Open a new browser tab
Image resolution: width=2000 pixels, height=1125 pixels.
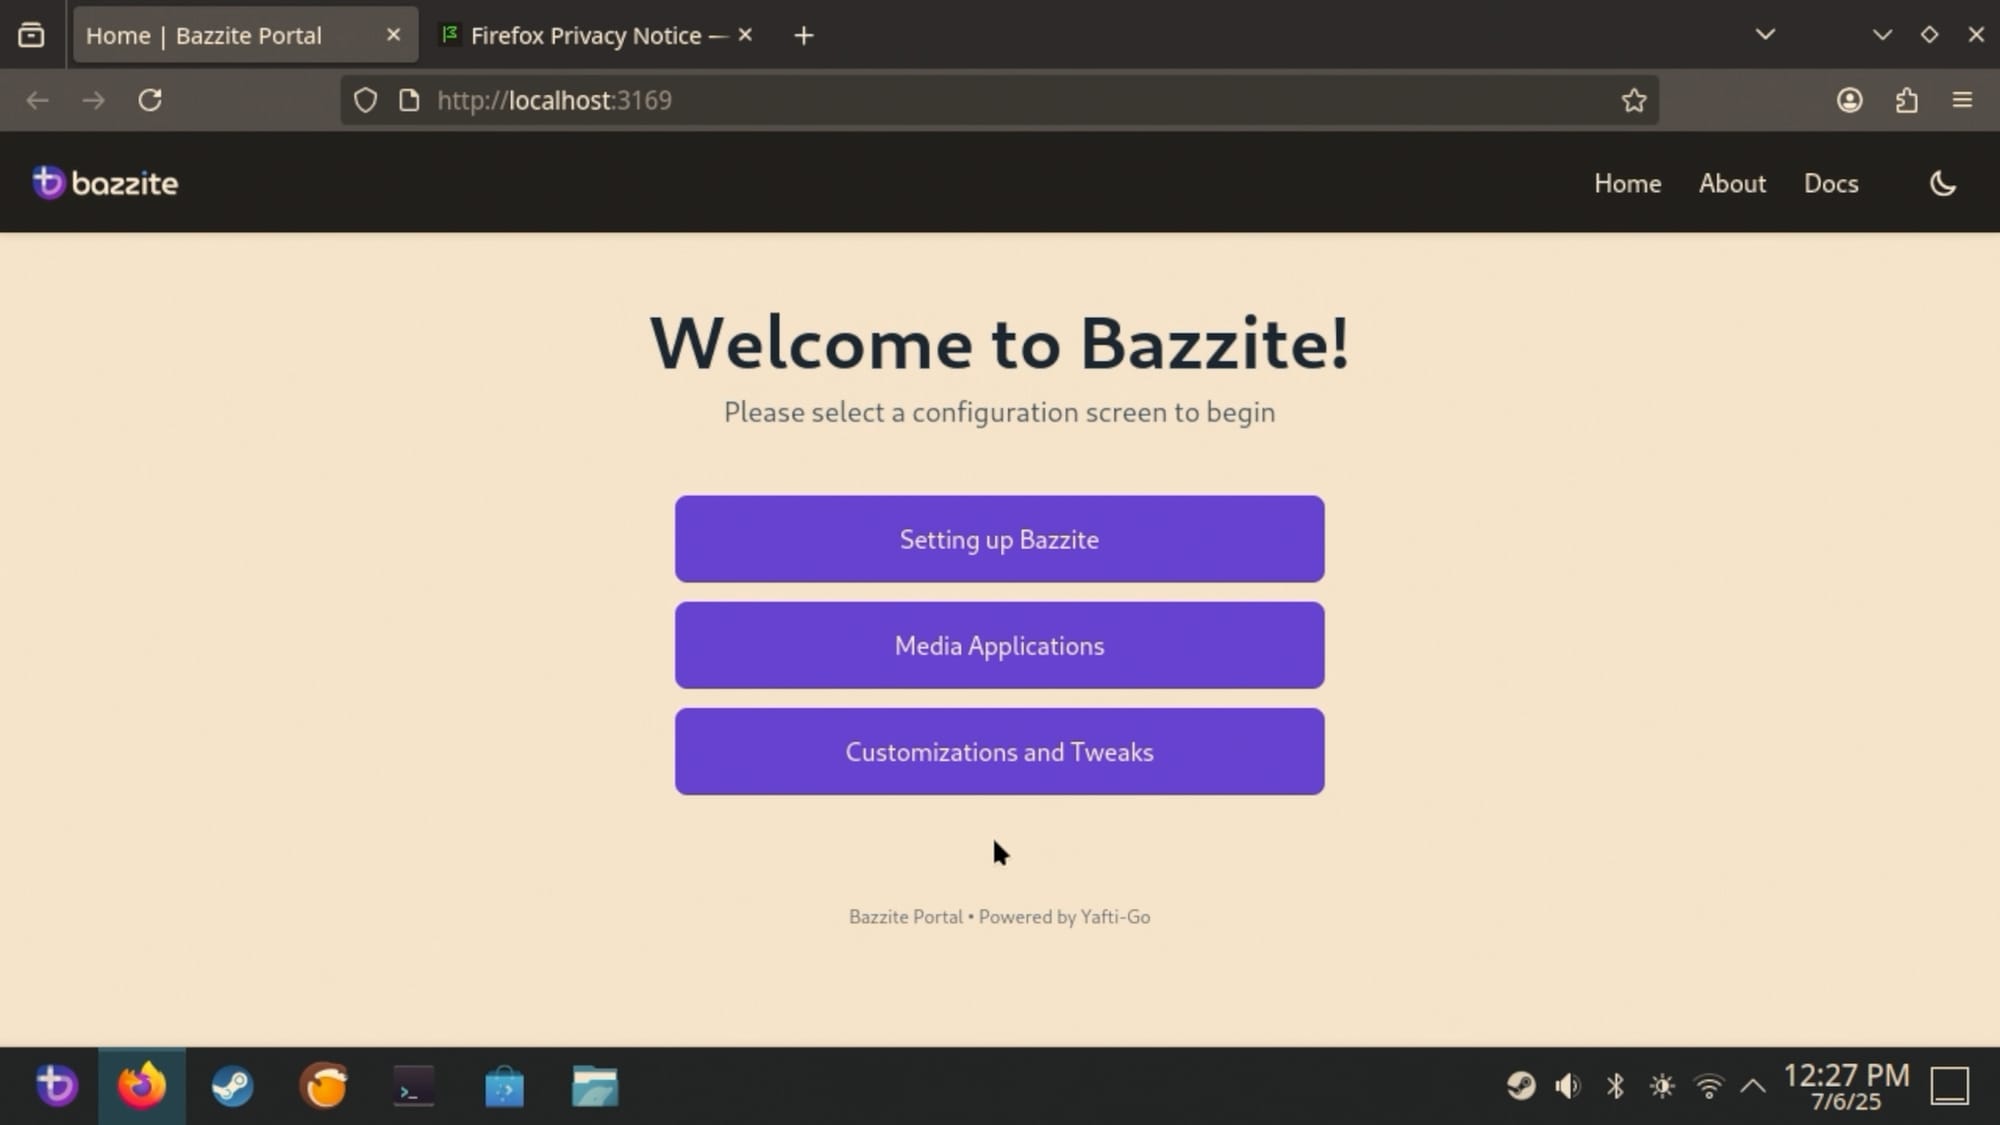click(803, 36)
